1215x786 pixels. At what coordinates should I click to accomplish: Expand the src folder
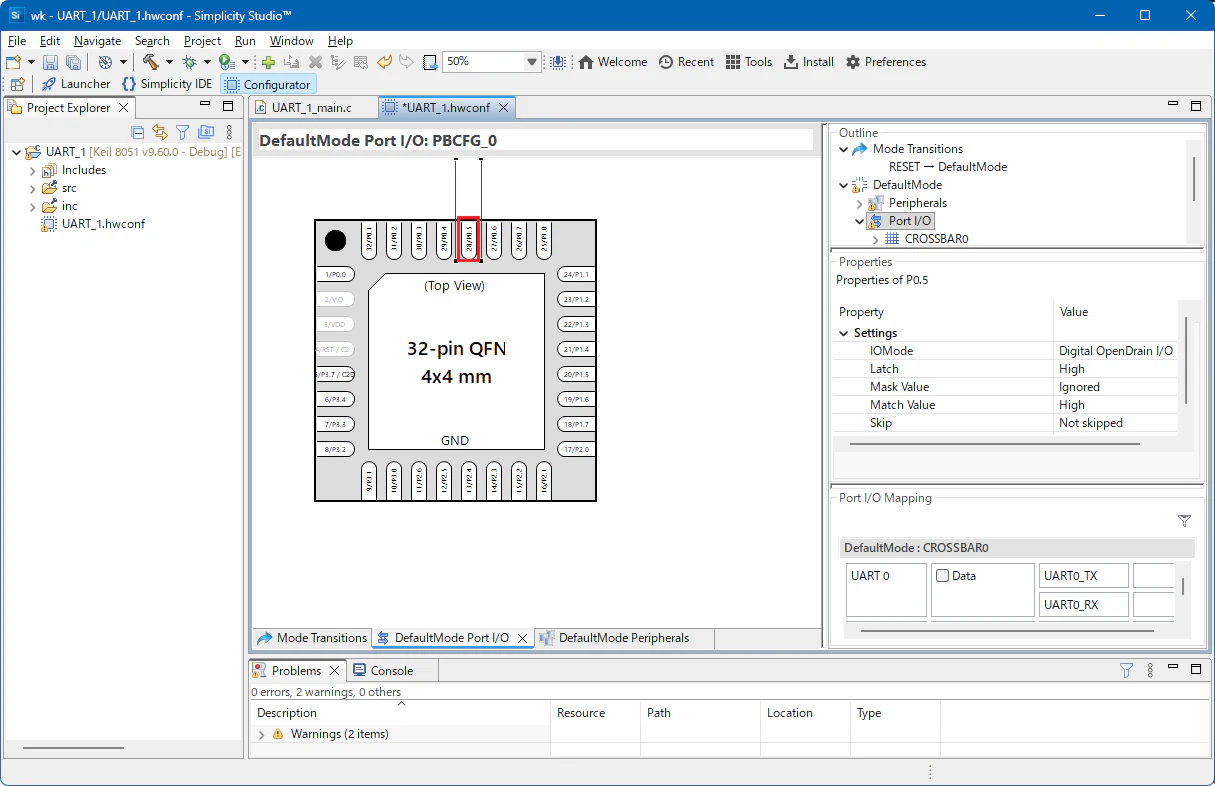[32, 189]
